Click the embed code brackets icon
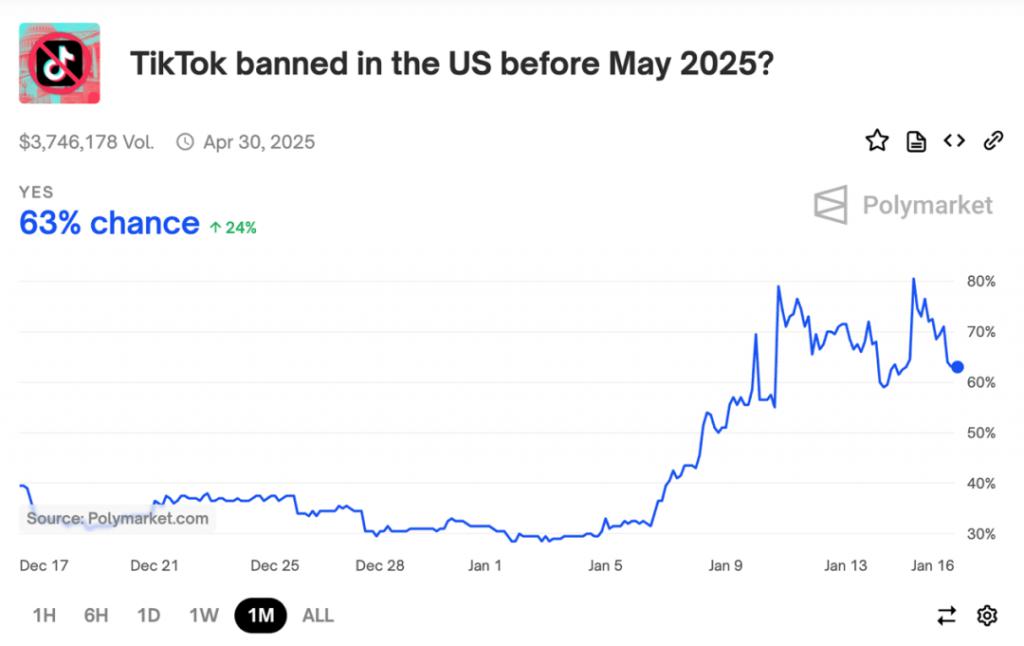 (954, 140)
